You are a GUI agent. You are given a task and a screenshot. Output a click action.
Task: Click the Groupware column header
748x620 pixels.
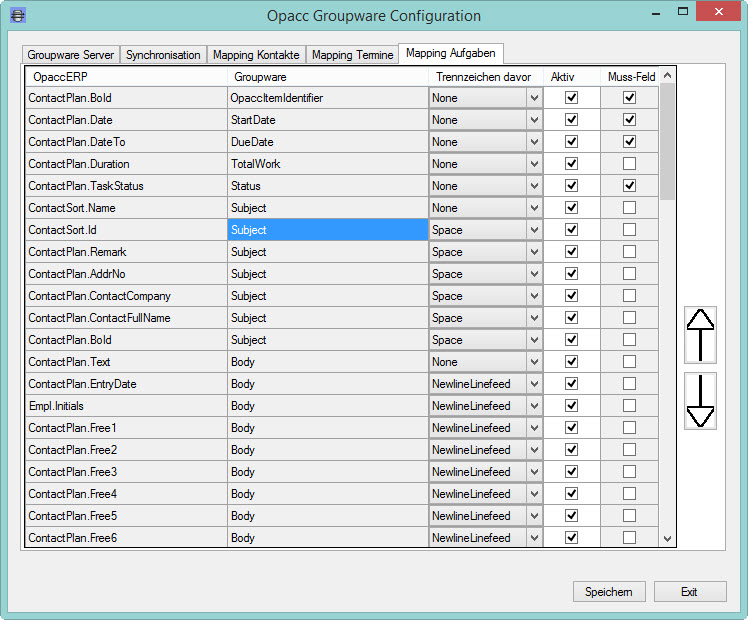(328, 77)
